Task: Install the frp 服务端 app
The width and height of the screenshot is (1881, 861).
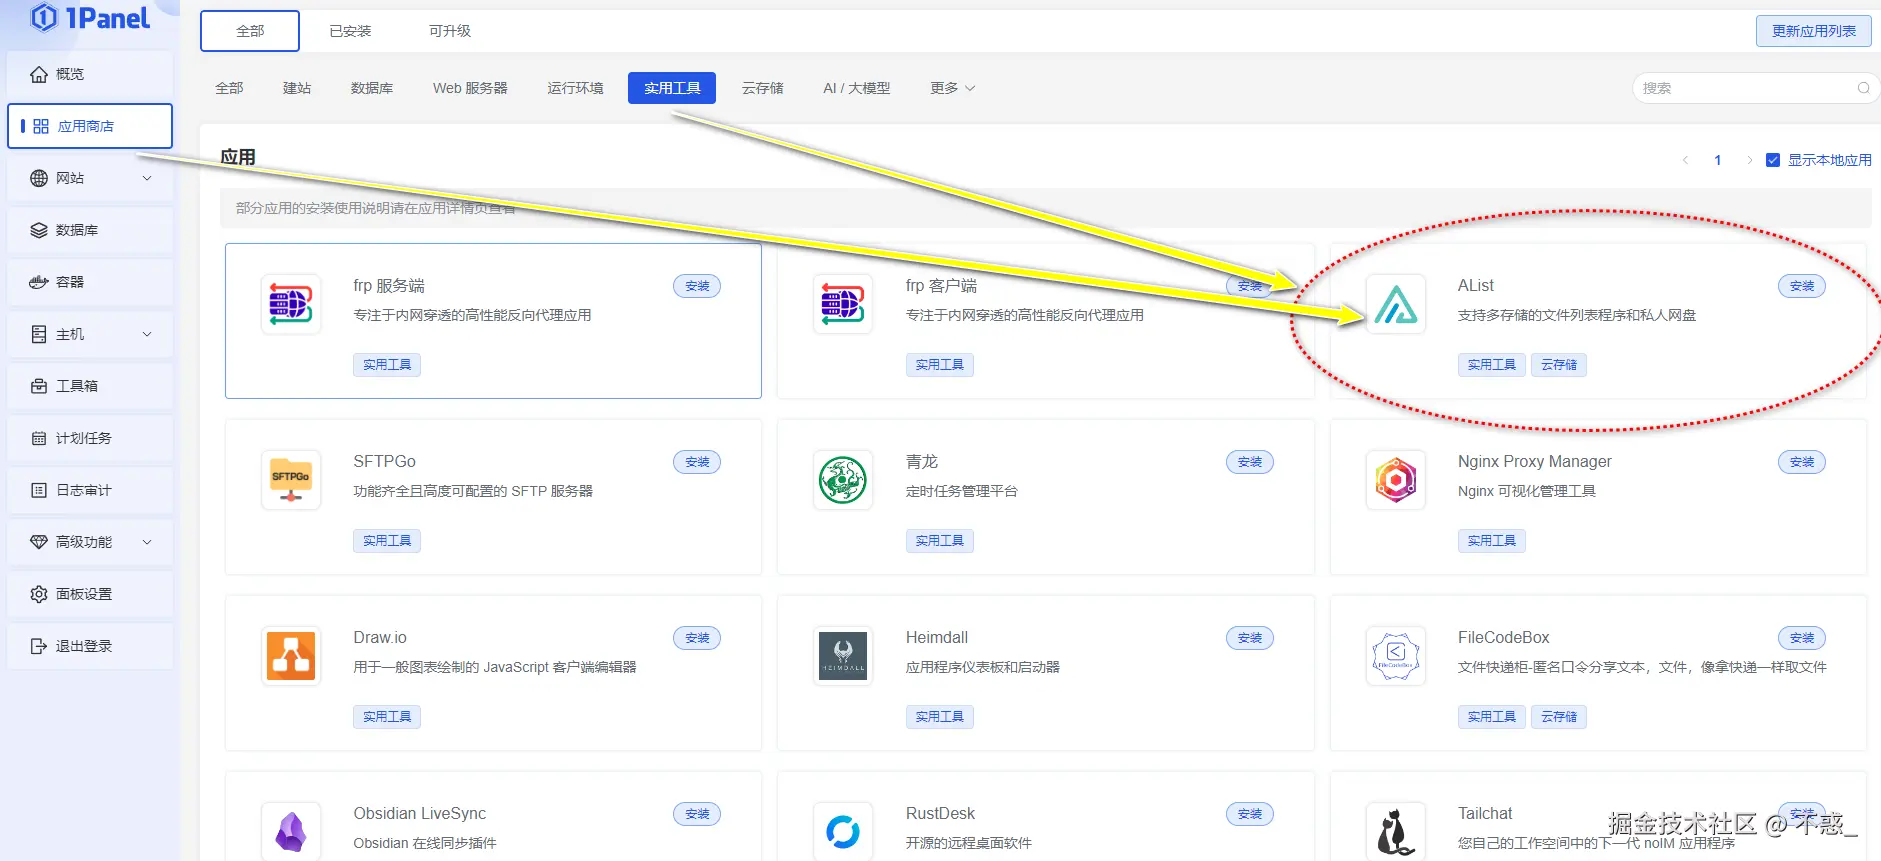Action: click(697, 286)
